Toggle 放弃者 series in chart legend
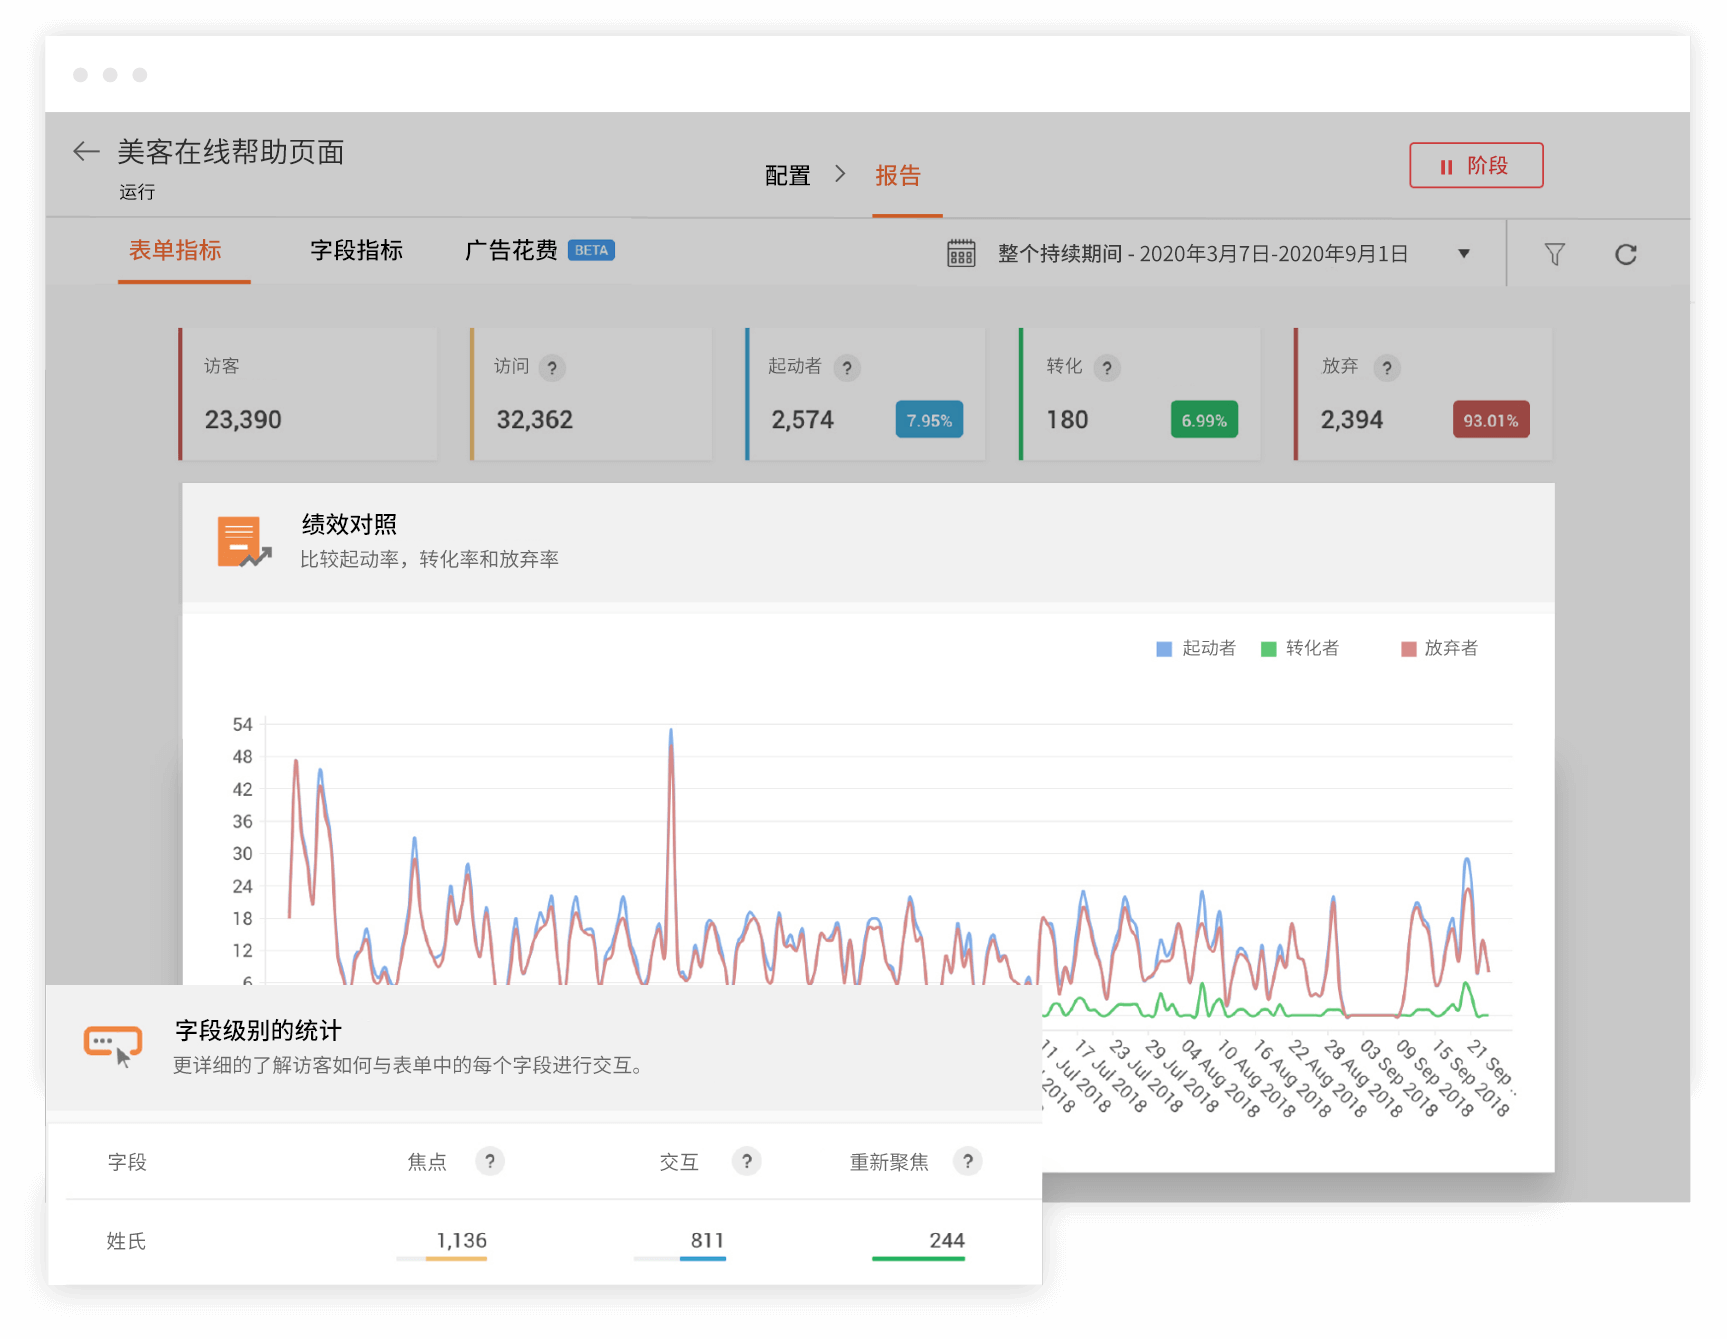 coord(1439,648)
